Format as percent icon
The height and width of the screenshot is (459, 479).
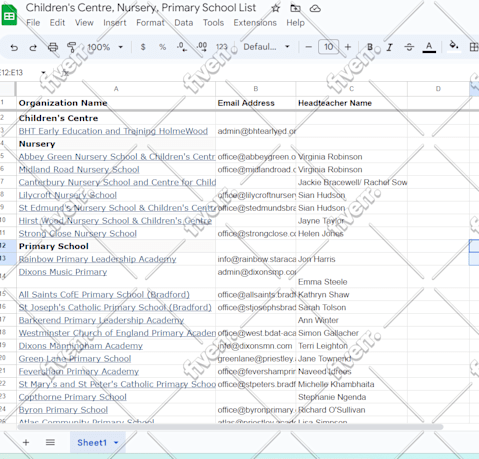(162, 47)
